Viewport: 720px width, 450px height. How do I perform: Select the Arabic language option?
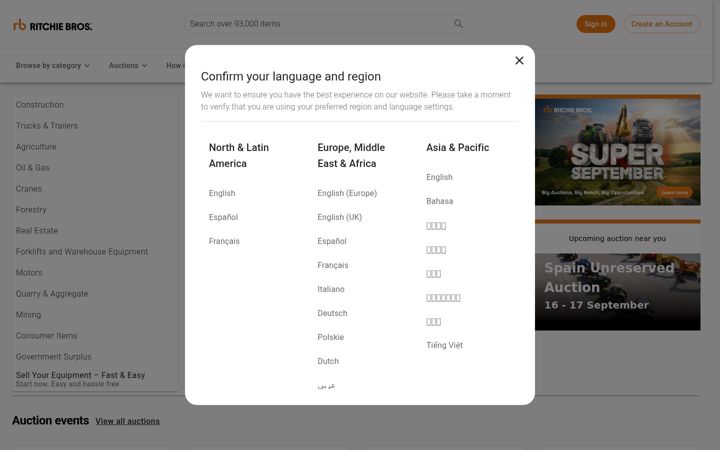[x=326, y=386]
